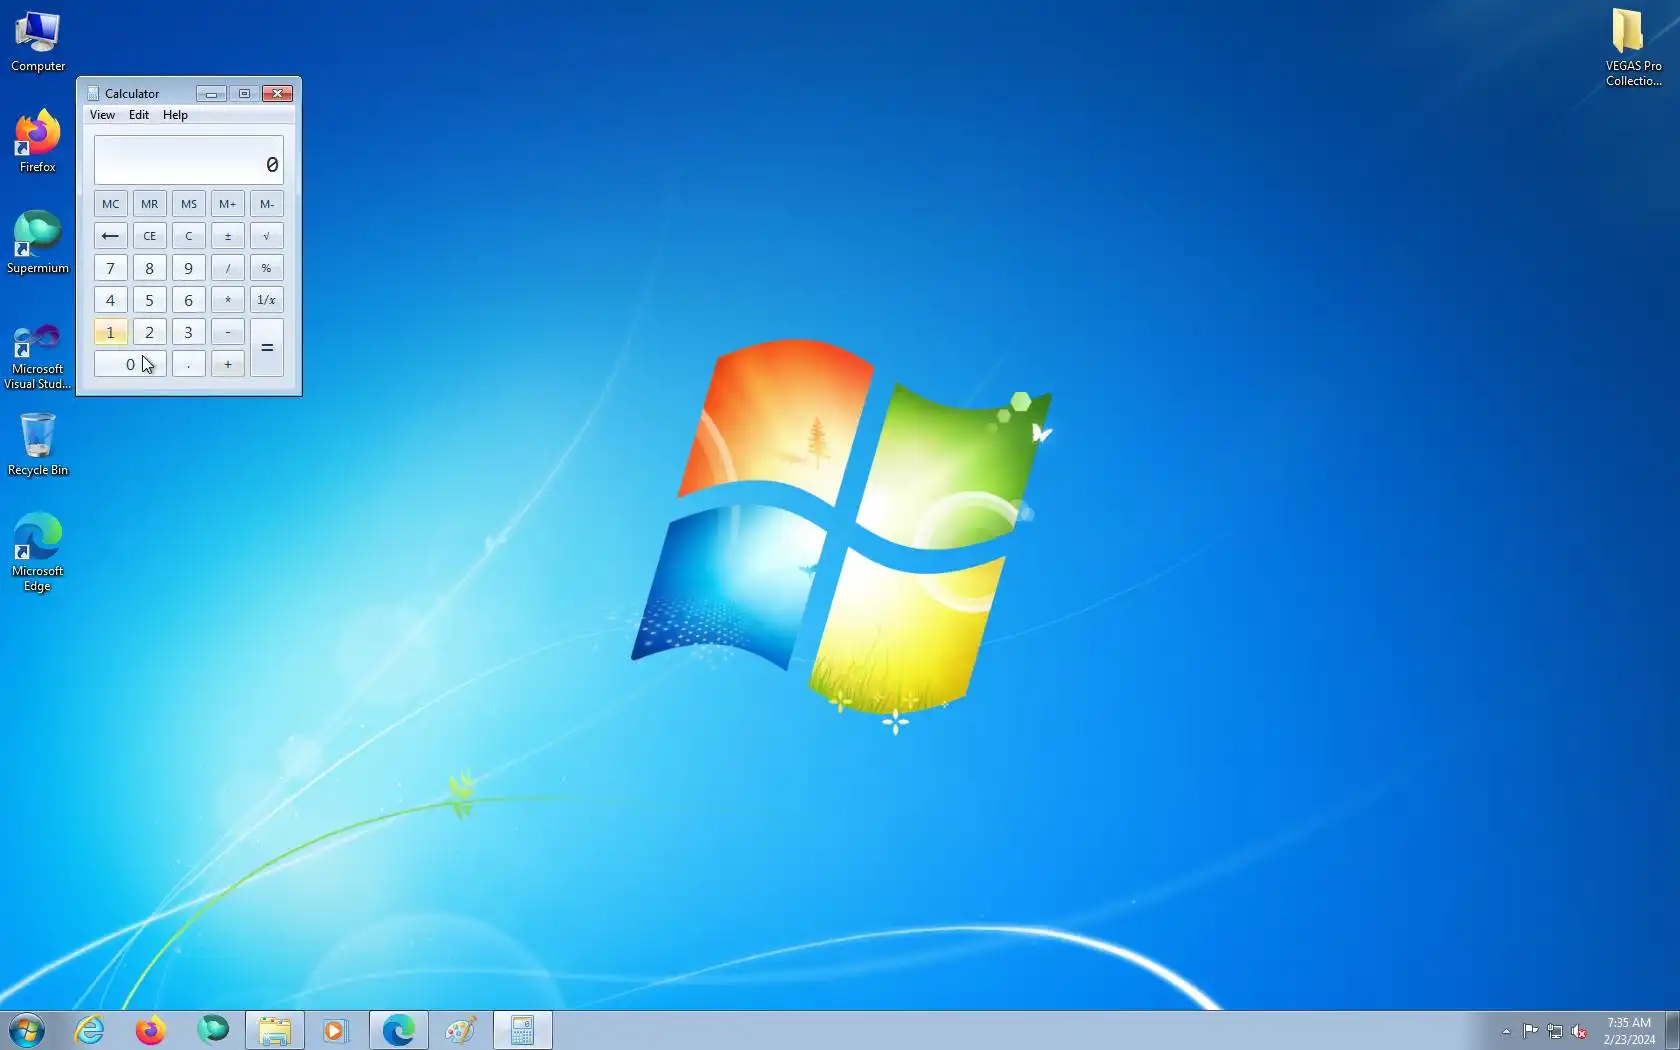1680x1050 pixels.
Task: Click digit 8 on Calculator
Action: (149, 268)
